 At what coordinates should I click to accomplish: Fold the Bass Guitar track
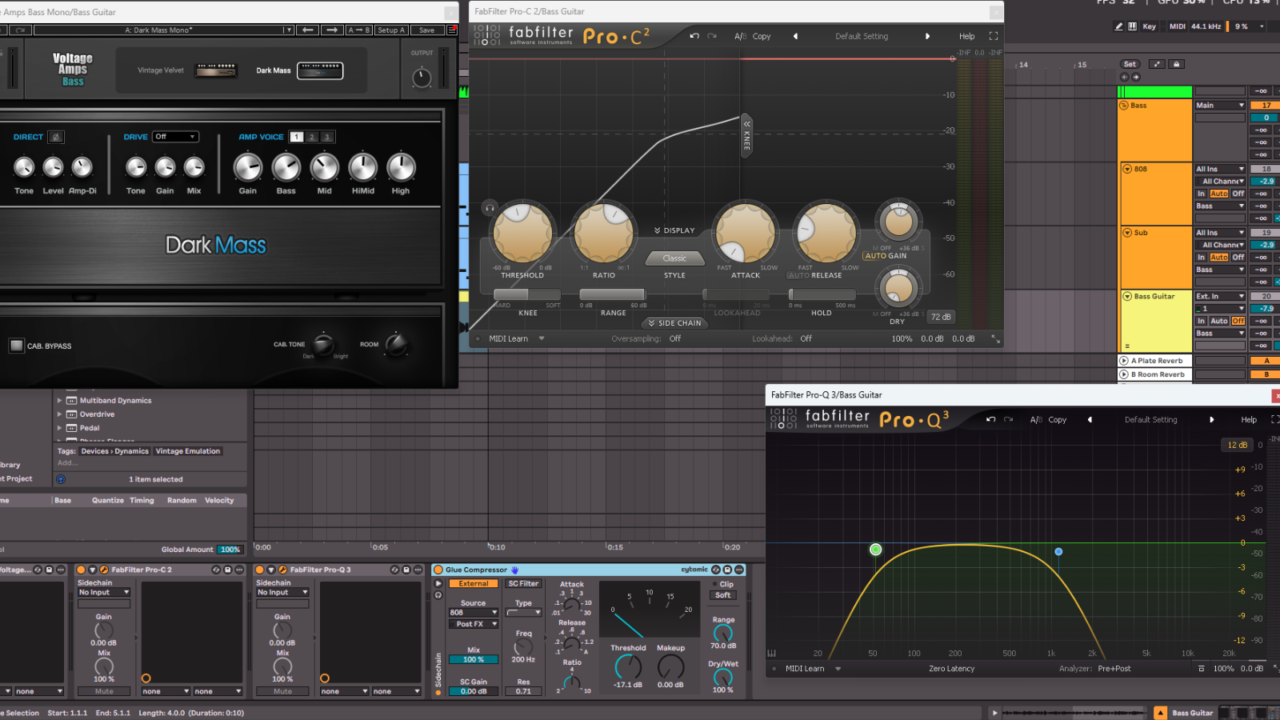1127,296
